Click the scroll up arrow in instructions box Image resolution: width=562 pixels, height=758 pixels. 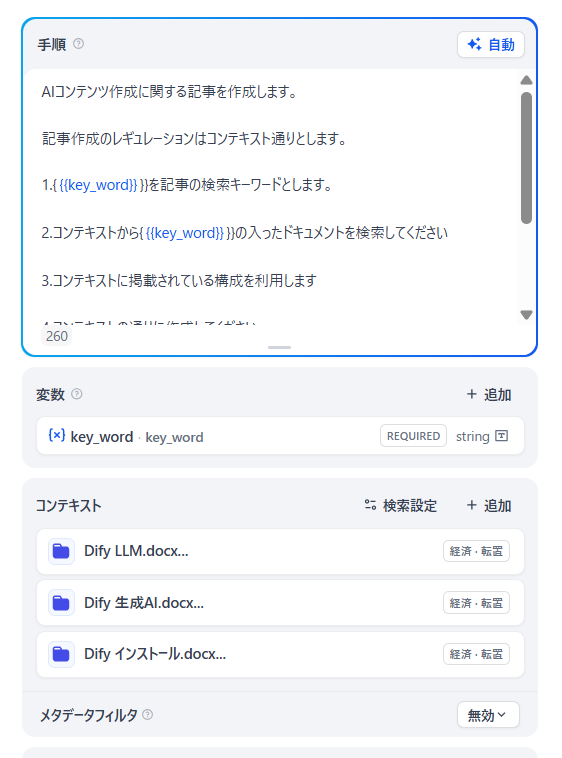526,80
